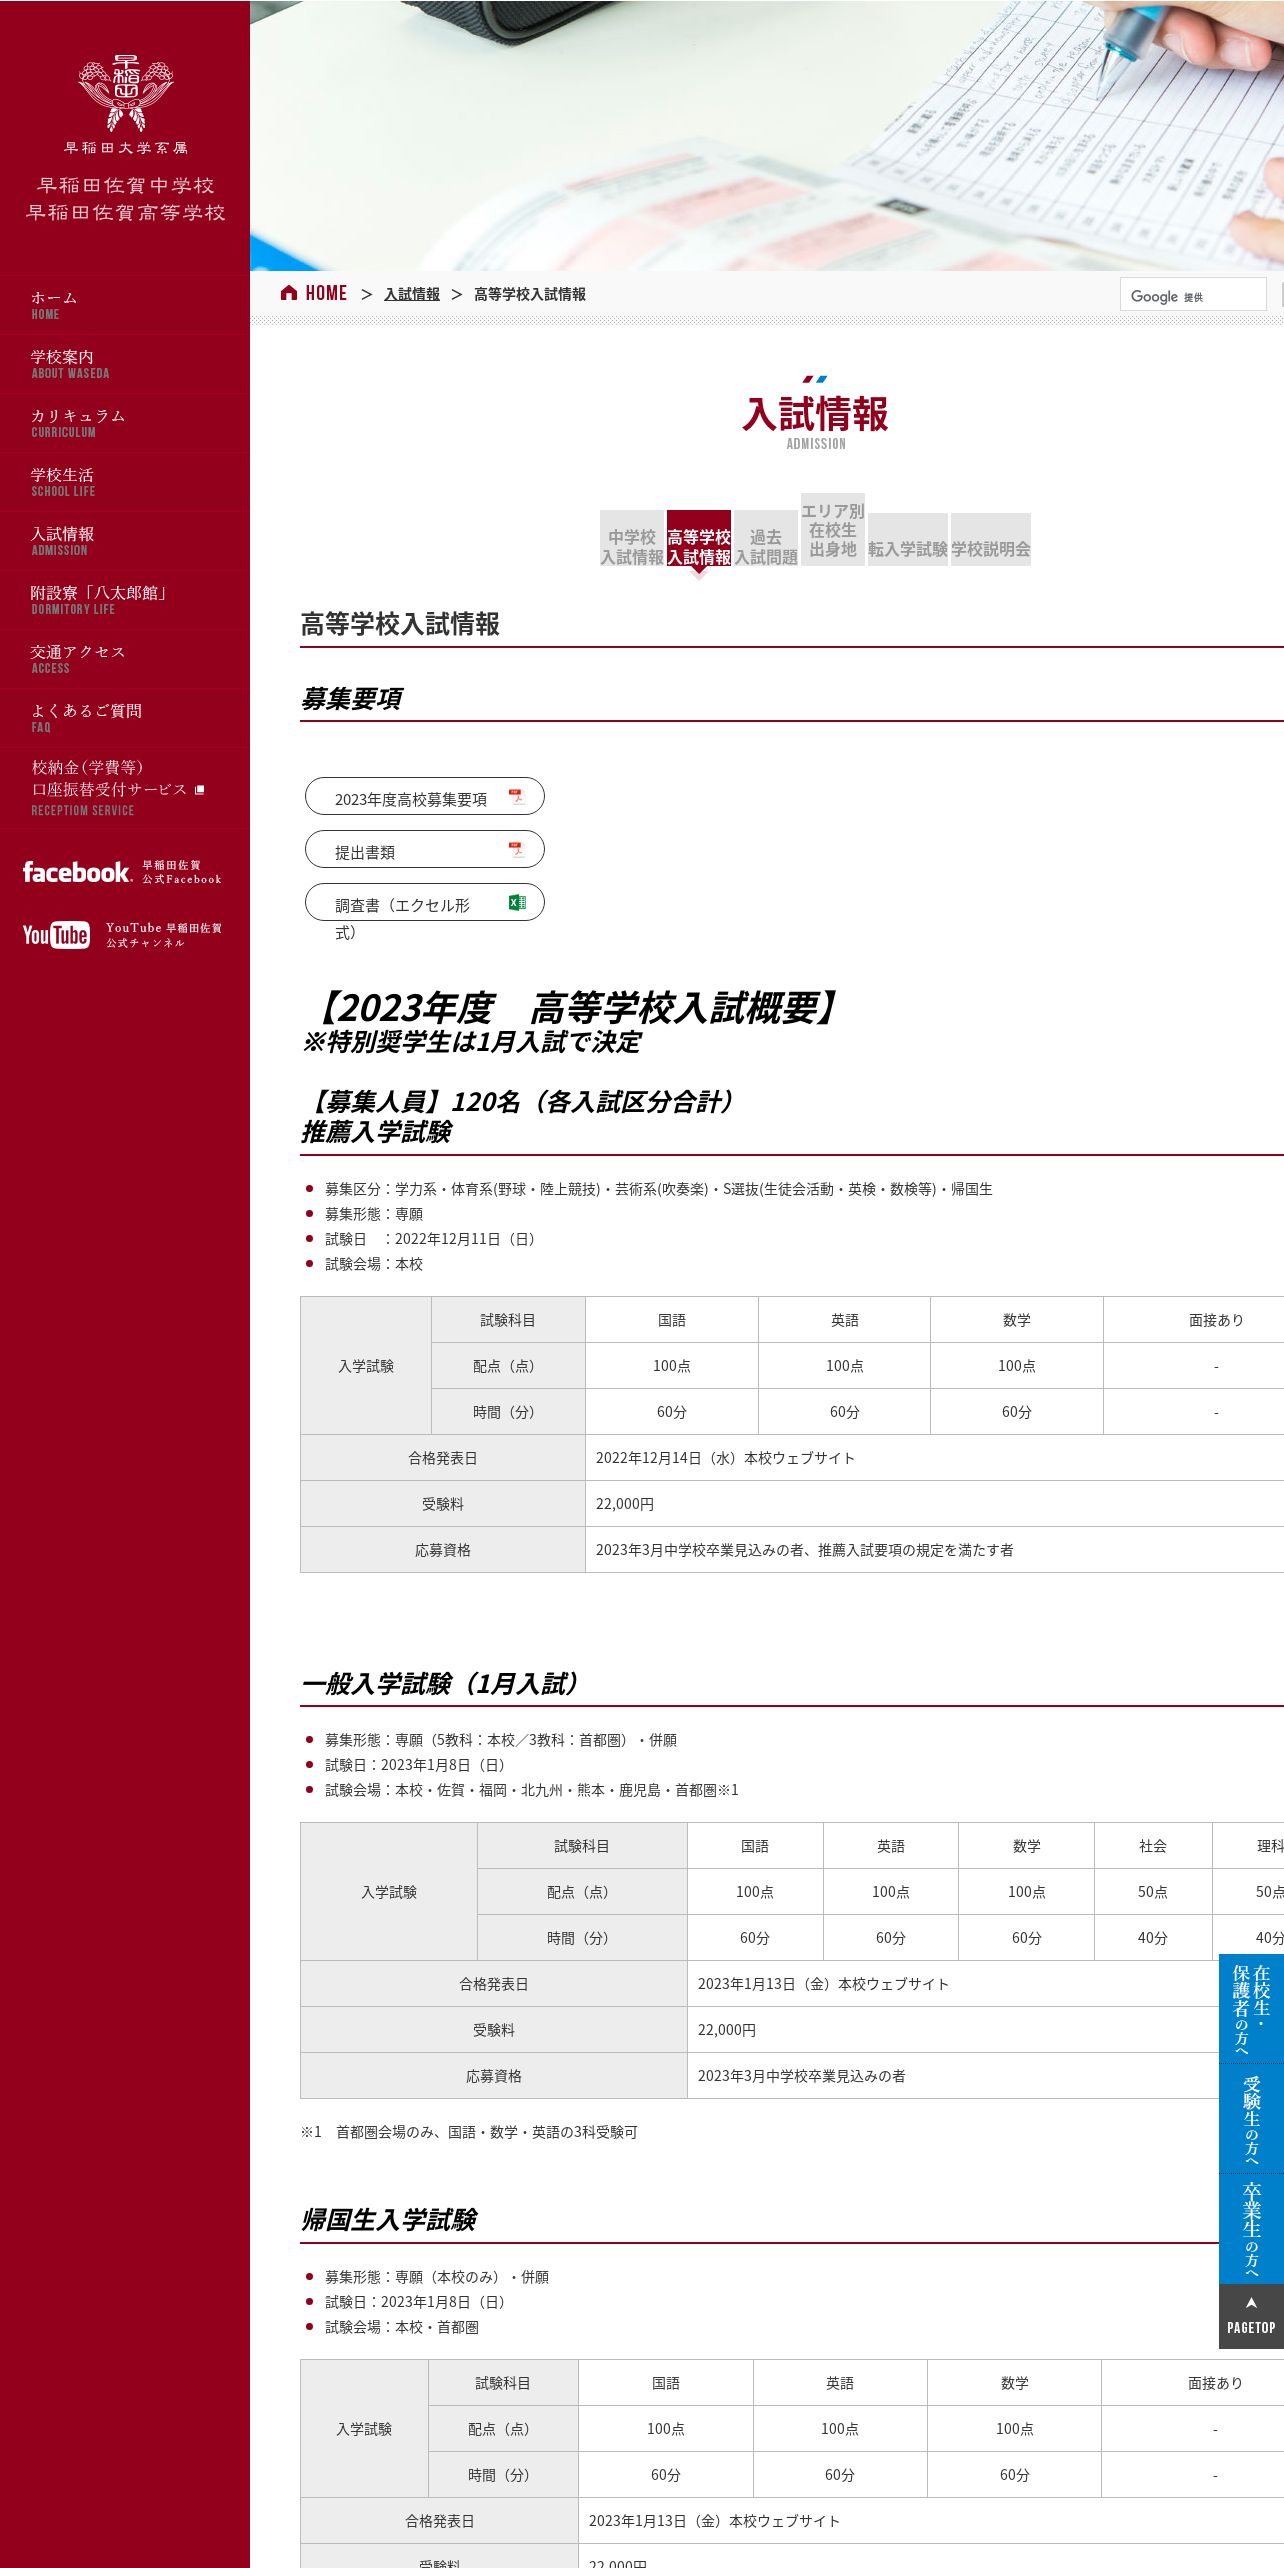Image resolution: width=1284 pixels, height=2568 pixels.
Task: Select 過去入試問題 tab
Action: pos(766,539)
